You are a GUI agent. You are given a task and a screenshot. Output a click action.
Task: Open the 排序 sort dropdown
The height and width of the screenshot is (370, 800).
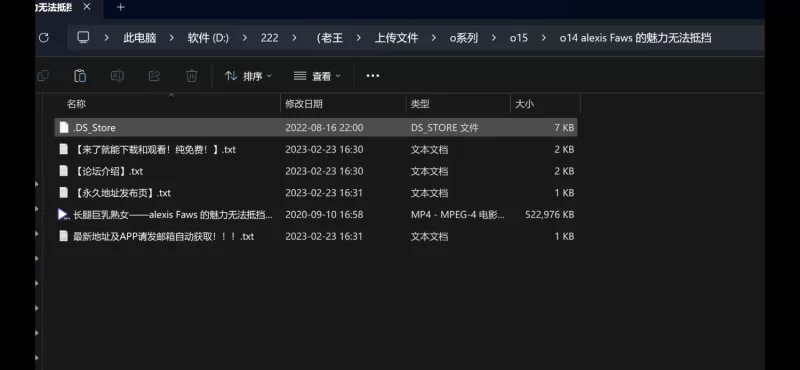[x=248, y=76]
